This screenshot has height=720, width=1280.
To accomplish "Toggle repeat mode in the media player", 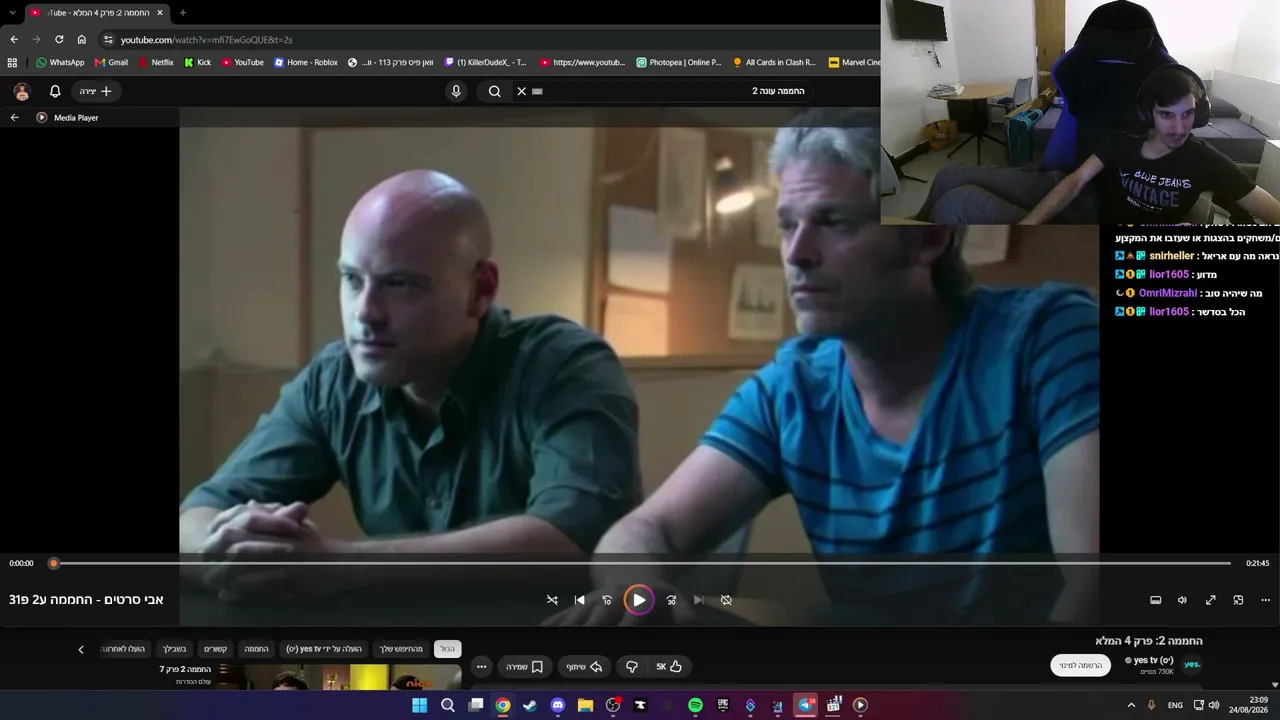I will 726,600.
